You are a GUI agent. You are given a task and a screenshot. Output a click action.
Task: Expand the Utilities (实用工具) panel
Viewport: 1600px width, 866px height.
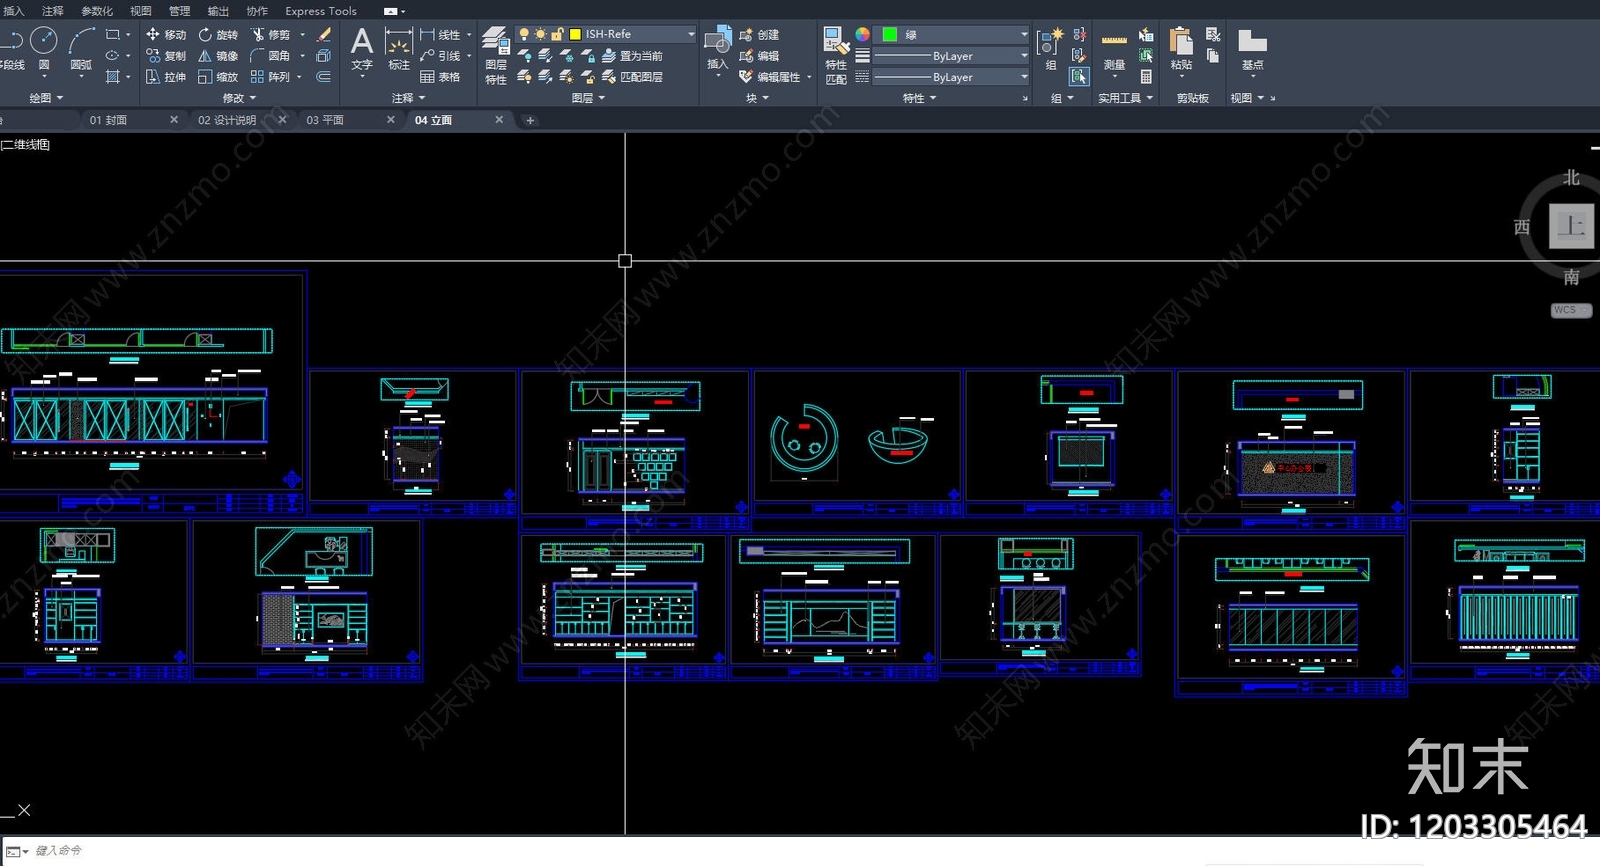pos(1126,98)
